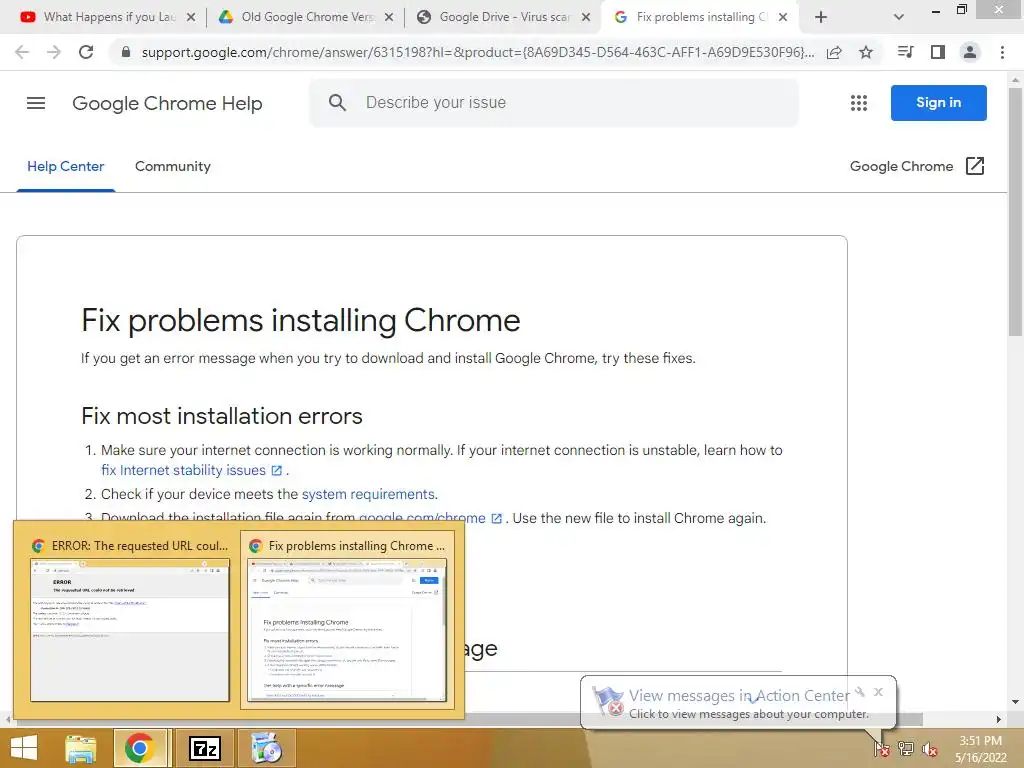The width and height of the screenshot is (1024, 768).
Task: Click the Fix problems installing Chrome heading
Action: [x=300, y=321]
